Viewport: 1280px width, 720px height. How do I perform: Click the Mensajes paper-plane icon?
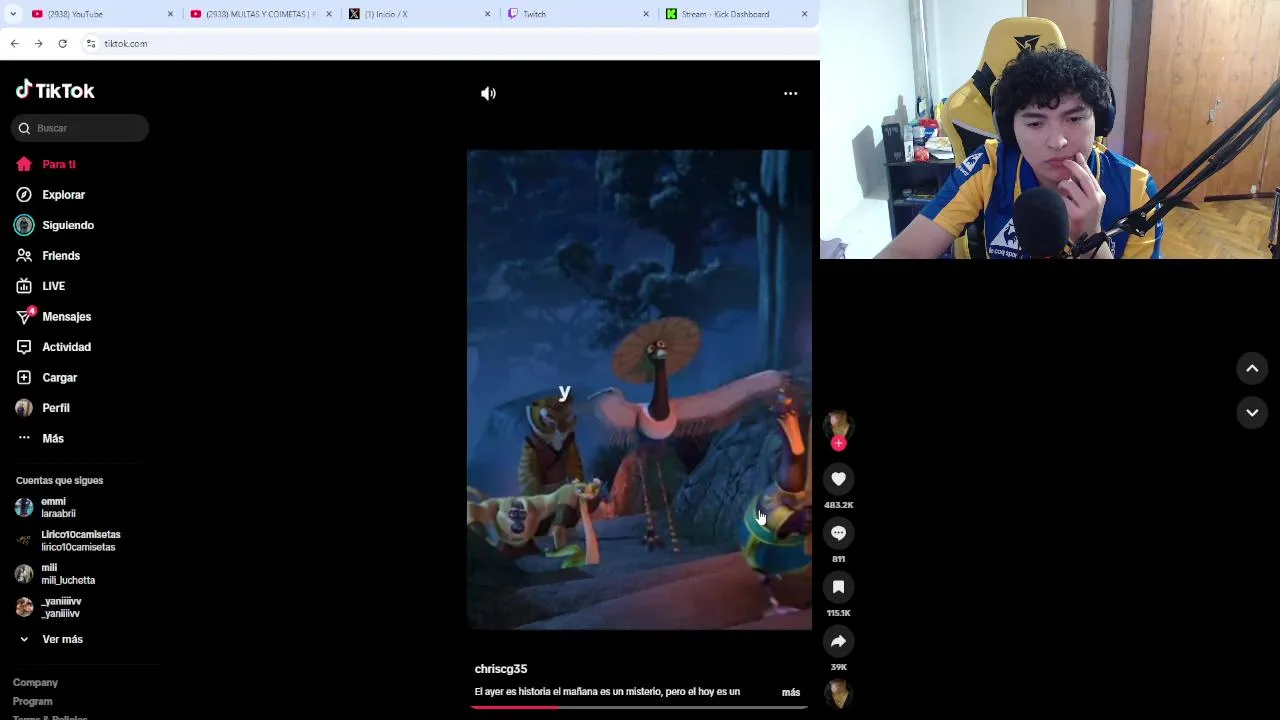point(24,317)
